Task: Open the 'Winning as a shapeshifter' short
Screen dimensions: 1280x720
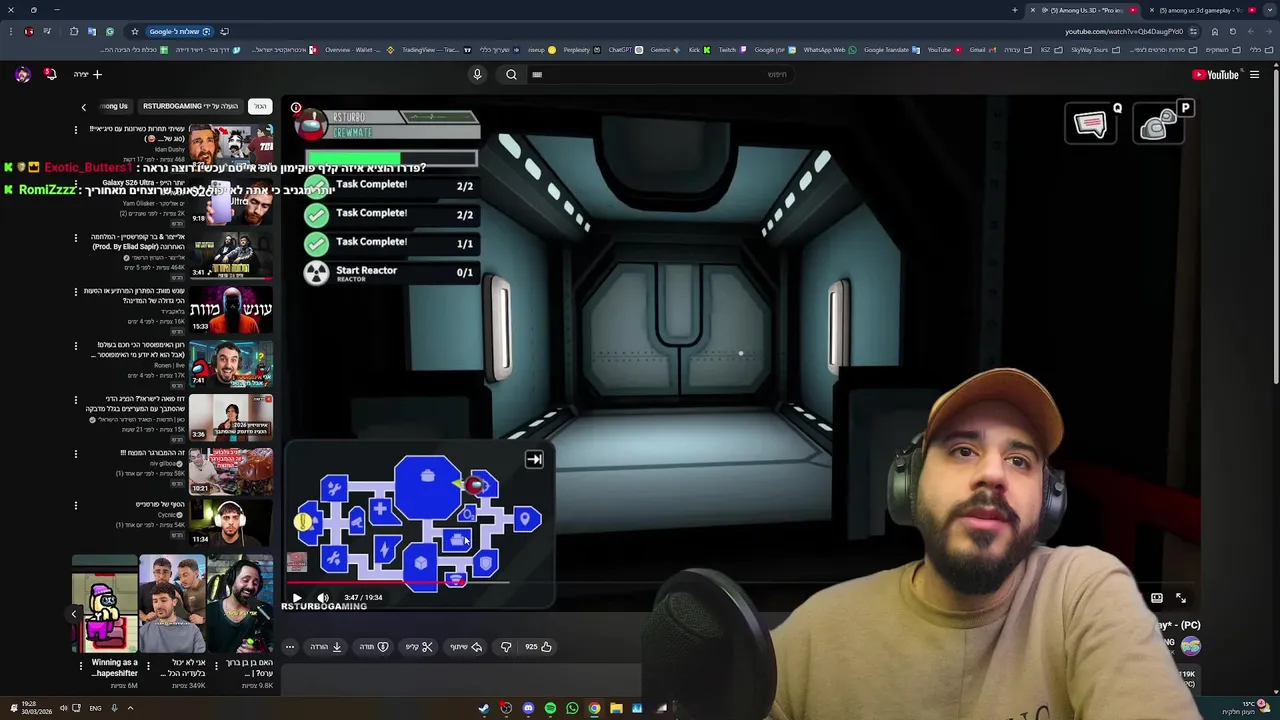Action: [105, 604]
